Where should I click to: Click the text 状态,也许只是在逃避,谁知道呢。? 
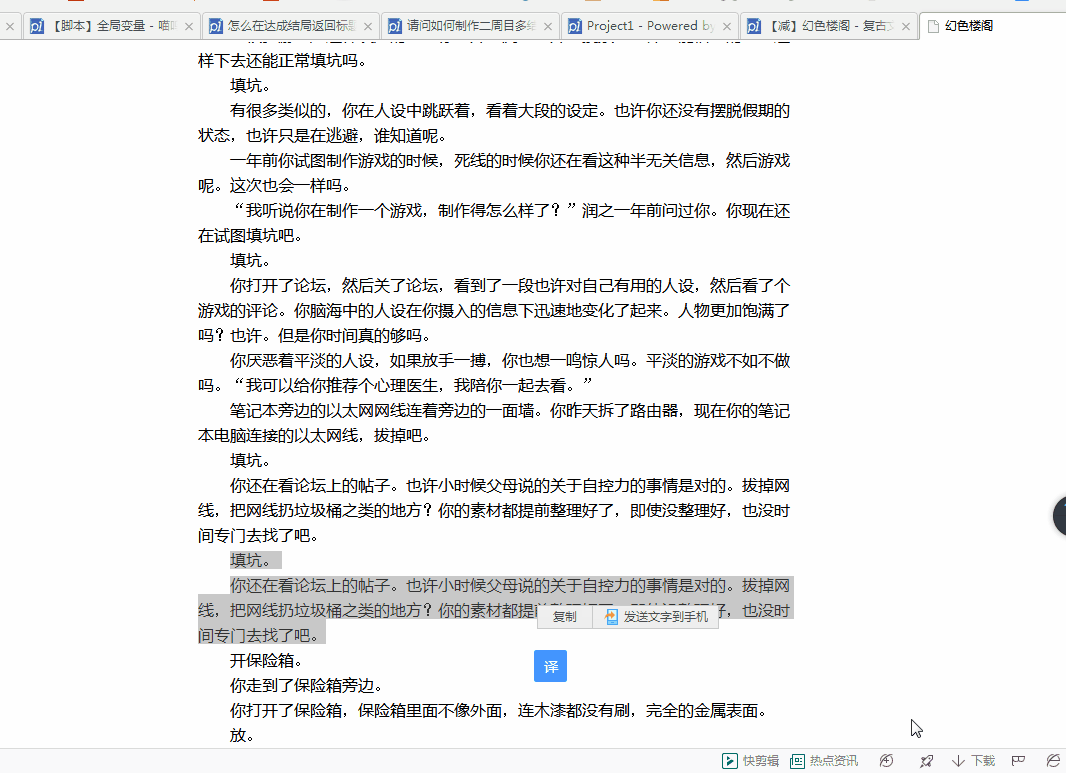pos(322,136)
